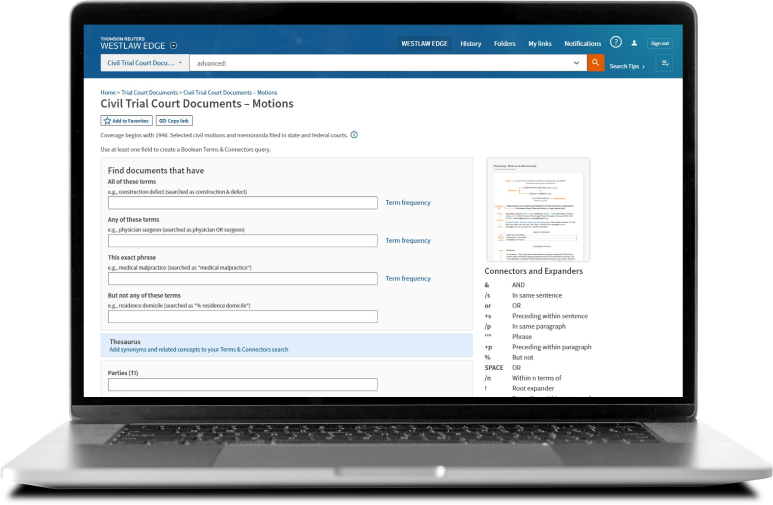The image size is (773, 505).
Task: Click the Westlaw Edge logo
Action: 133,45
